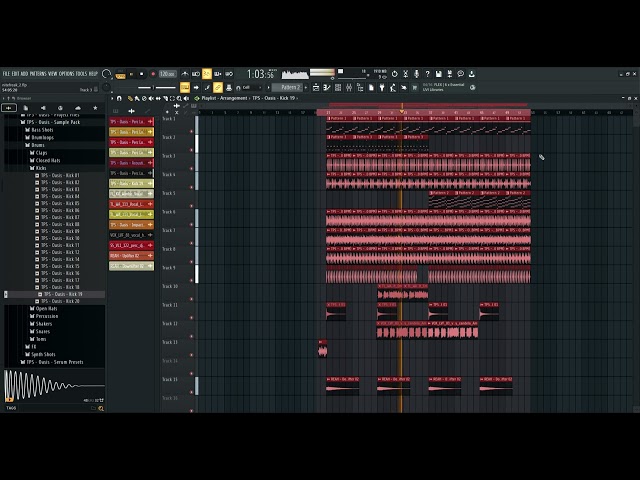Click the question mark help icon
This screenshot has width=640, height=480.
pyautogui.click(x=427, y=74)
